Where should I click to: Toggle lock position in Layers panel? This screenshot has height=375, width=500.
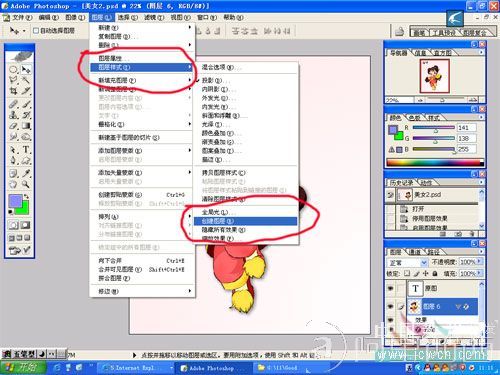pos(426,273)
